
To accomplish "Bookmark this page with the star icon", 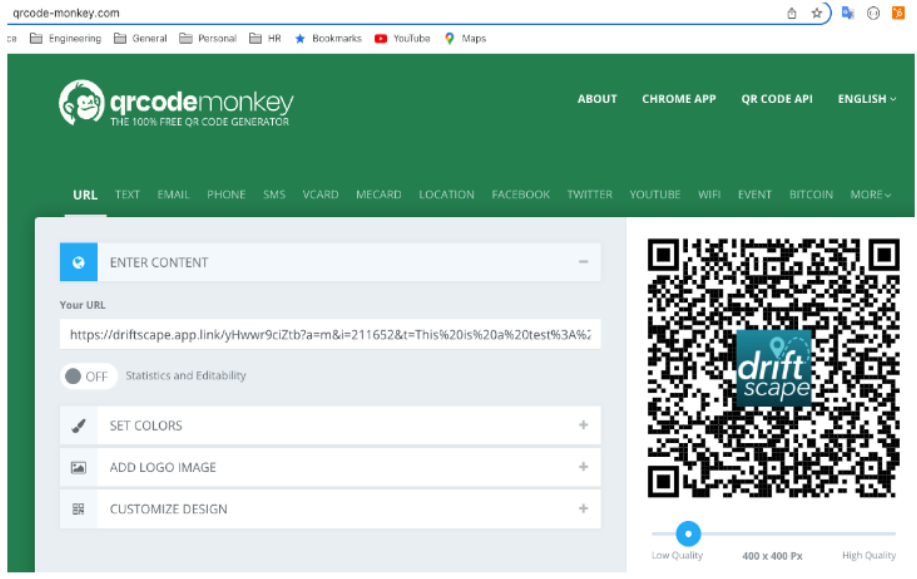I will [816, 13].
